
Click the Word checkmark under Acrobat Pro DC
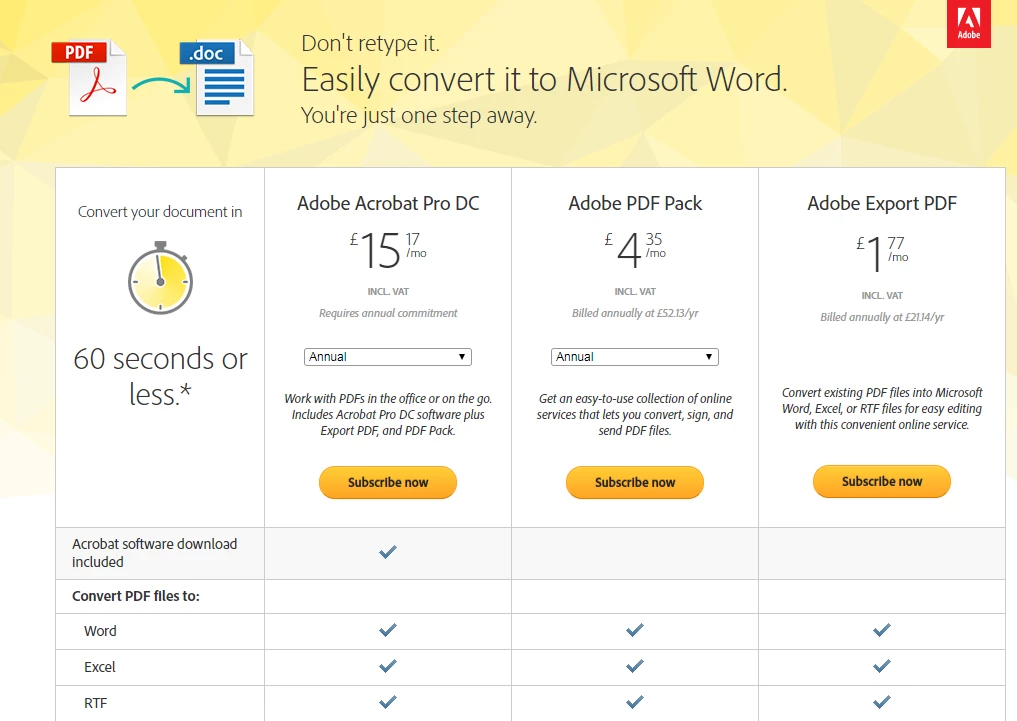388,630
